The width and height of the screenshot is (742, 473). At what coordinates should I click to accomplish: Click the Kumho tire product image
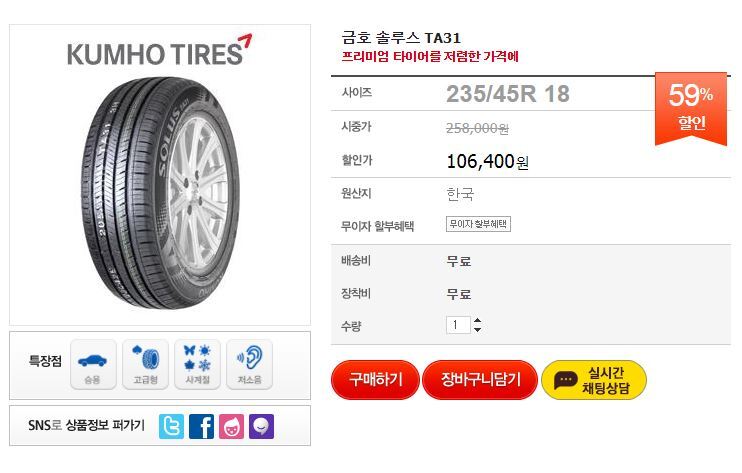click(x=159, y=193)
